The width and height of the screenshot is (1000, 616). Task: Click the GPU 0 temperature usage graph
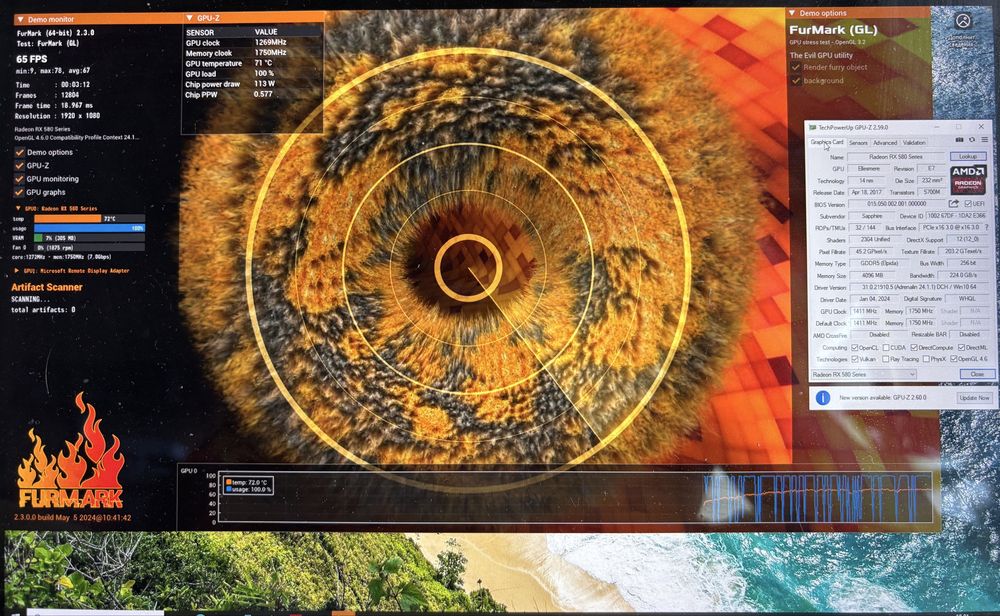(x=574, y=498)
